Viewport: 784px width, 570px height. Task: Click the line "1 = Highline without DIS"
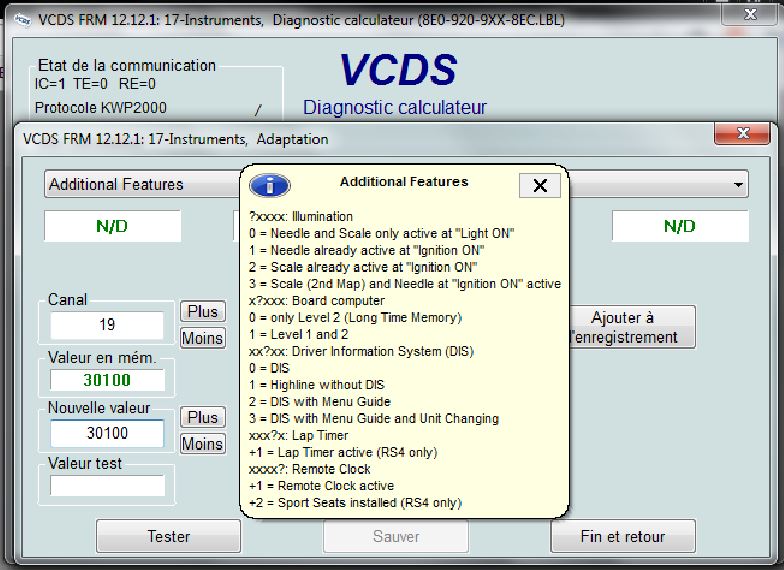316,385
